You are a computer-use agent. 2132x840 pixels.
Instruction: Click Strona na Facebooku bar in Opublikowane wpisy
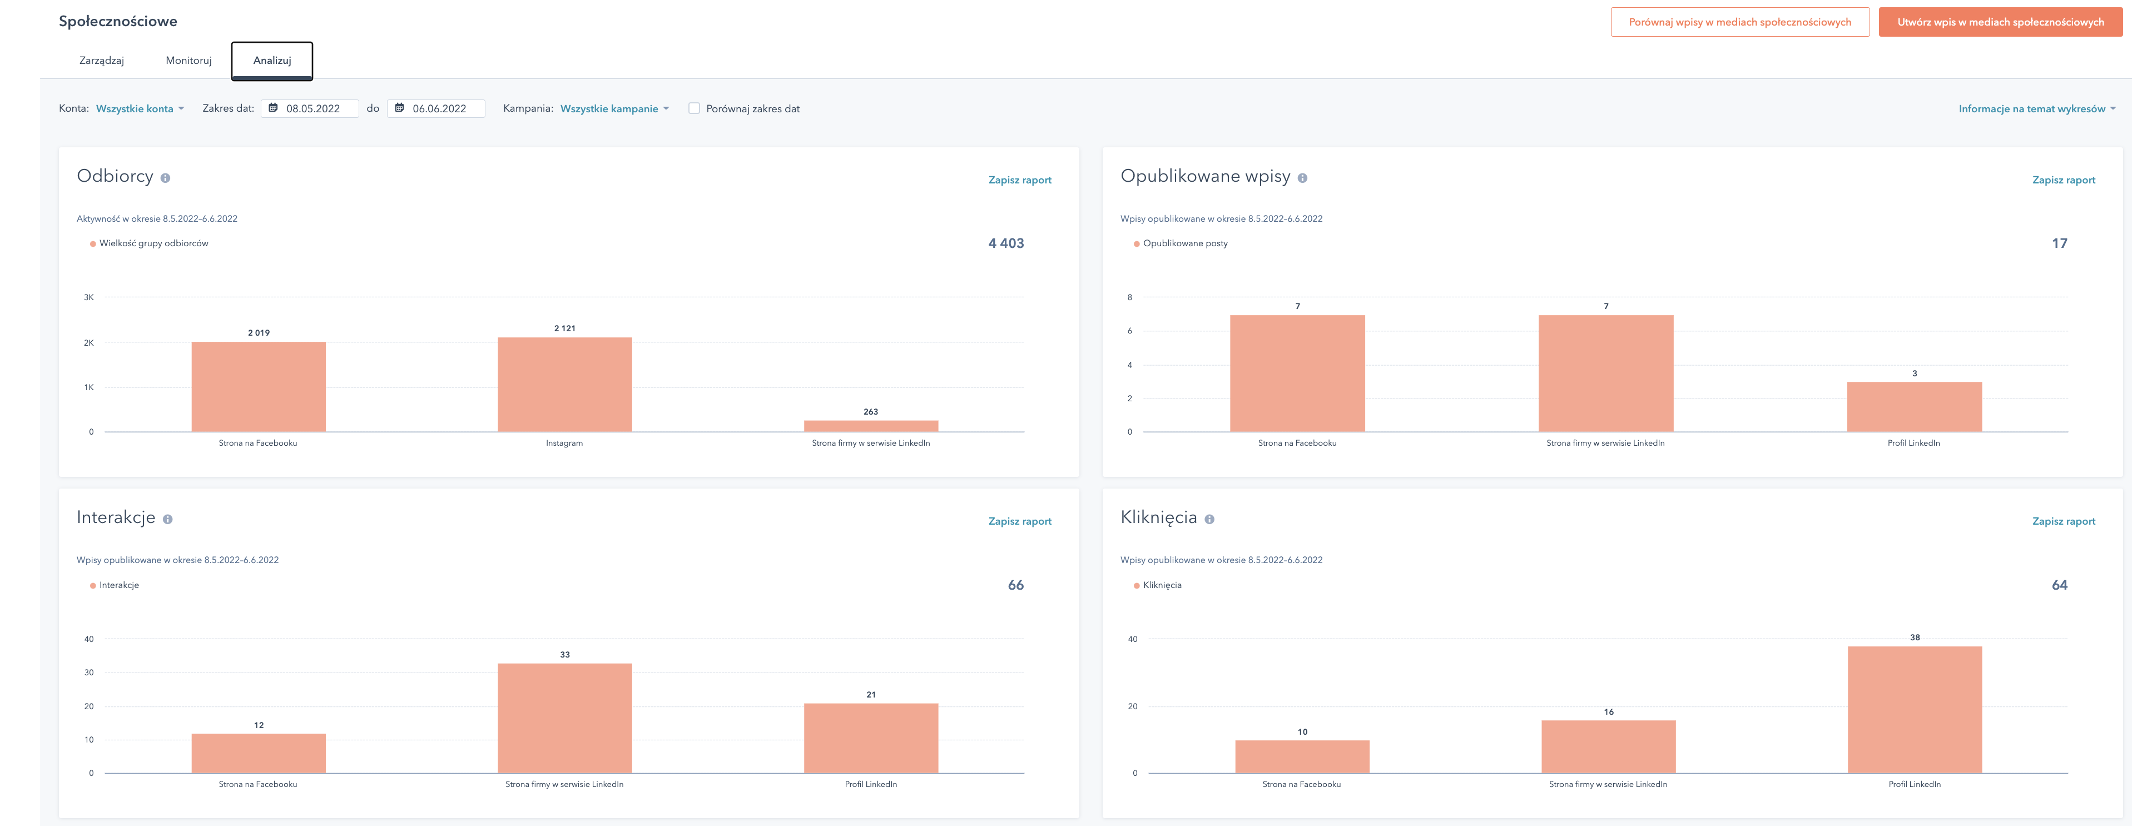pos(1297,373)
